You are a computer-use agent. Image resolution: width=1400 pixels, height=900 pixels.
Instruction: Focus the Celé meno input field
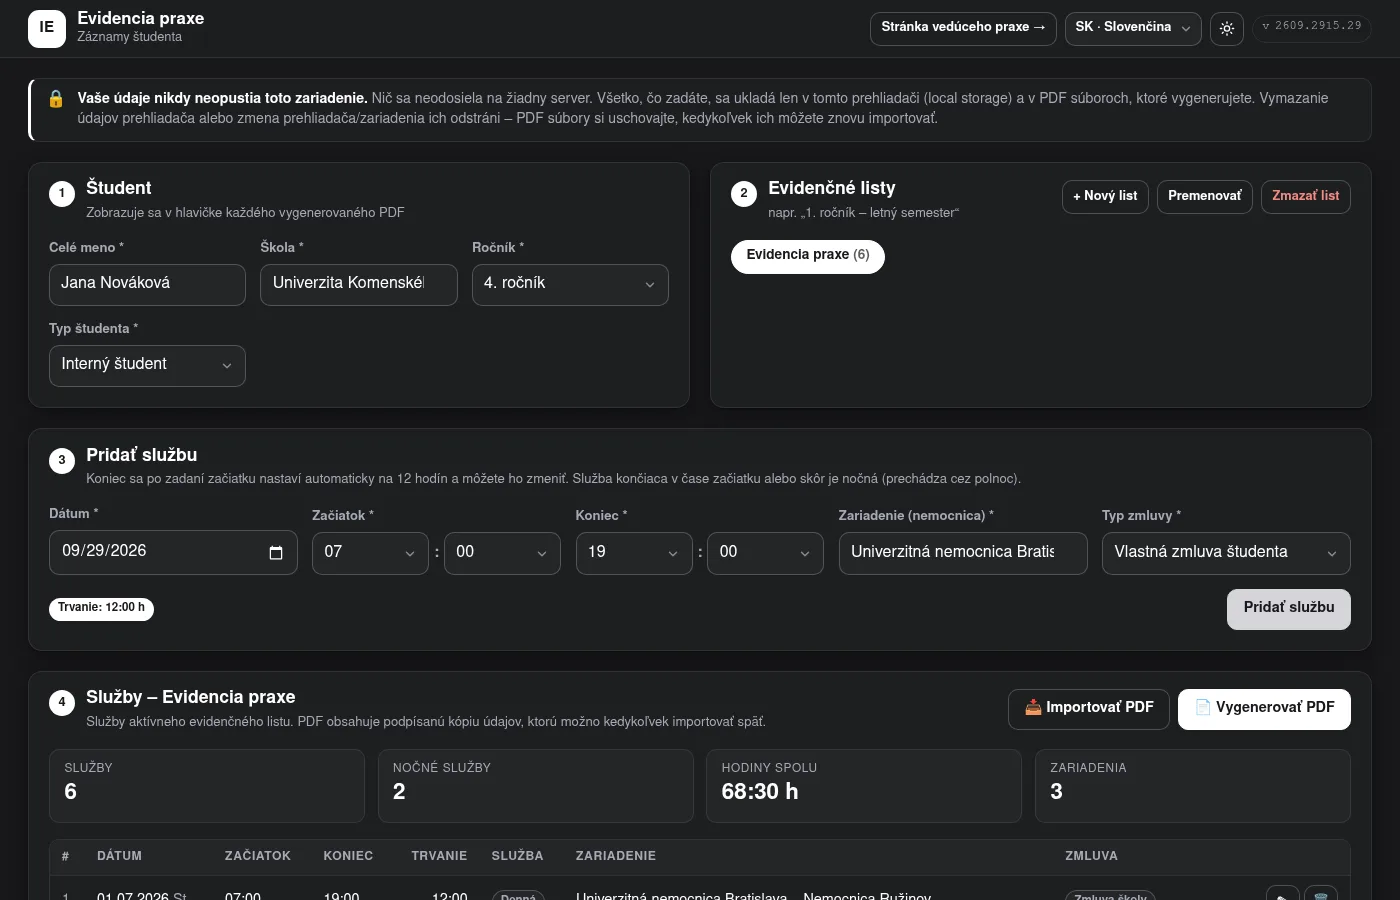point(147,284)
